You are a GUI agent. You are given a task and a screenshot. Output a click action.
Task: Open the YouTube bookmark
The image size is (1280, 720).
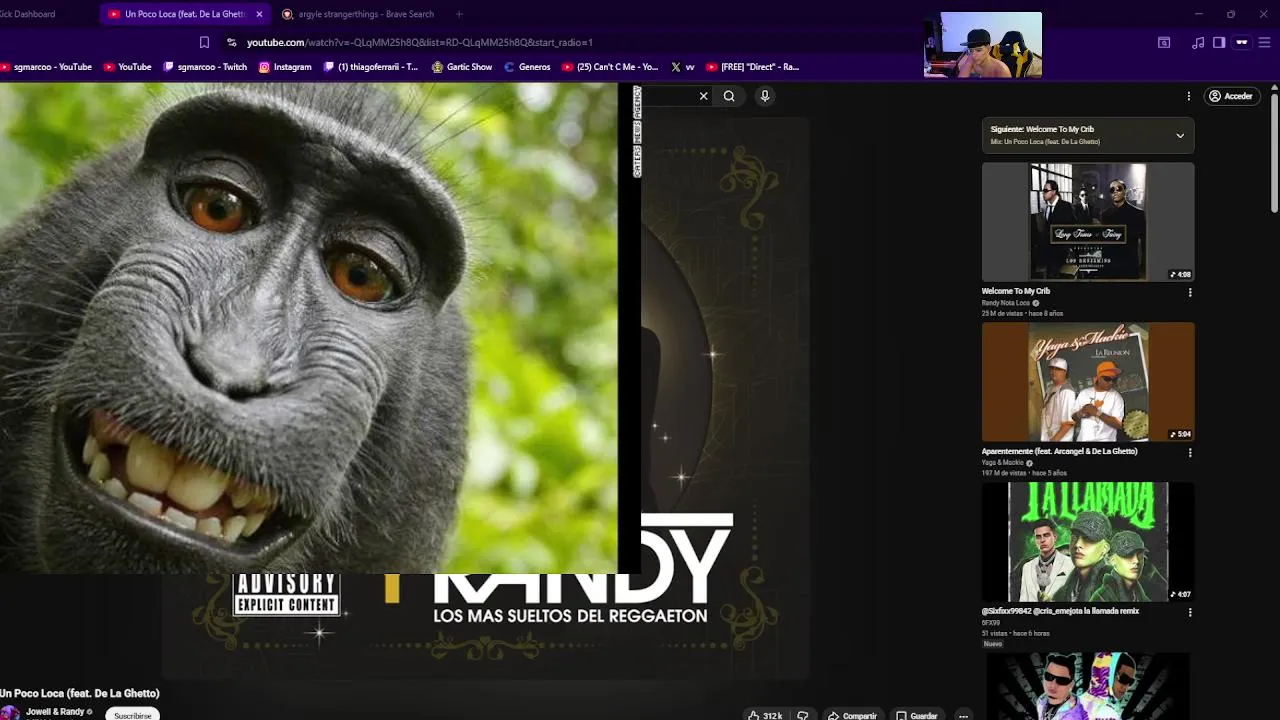coord(127,67)
